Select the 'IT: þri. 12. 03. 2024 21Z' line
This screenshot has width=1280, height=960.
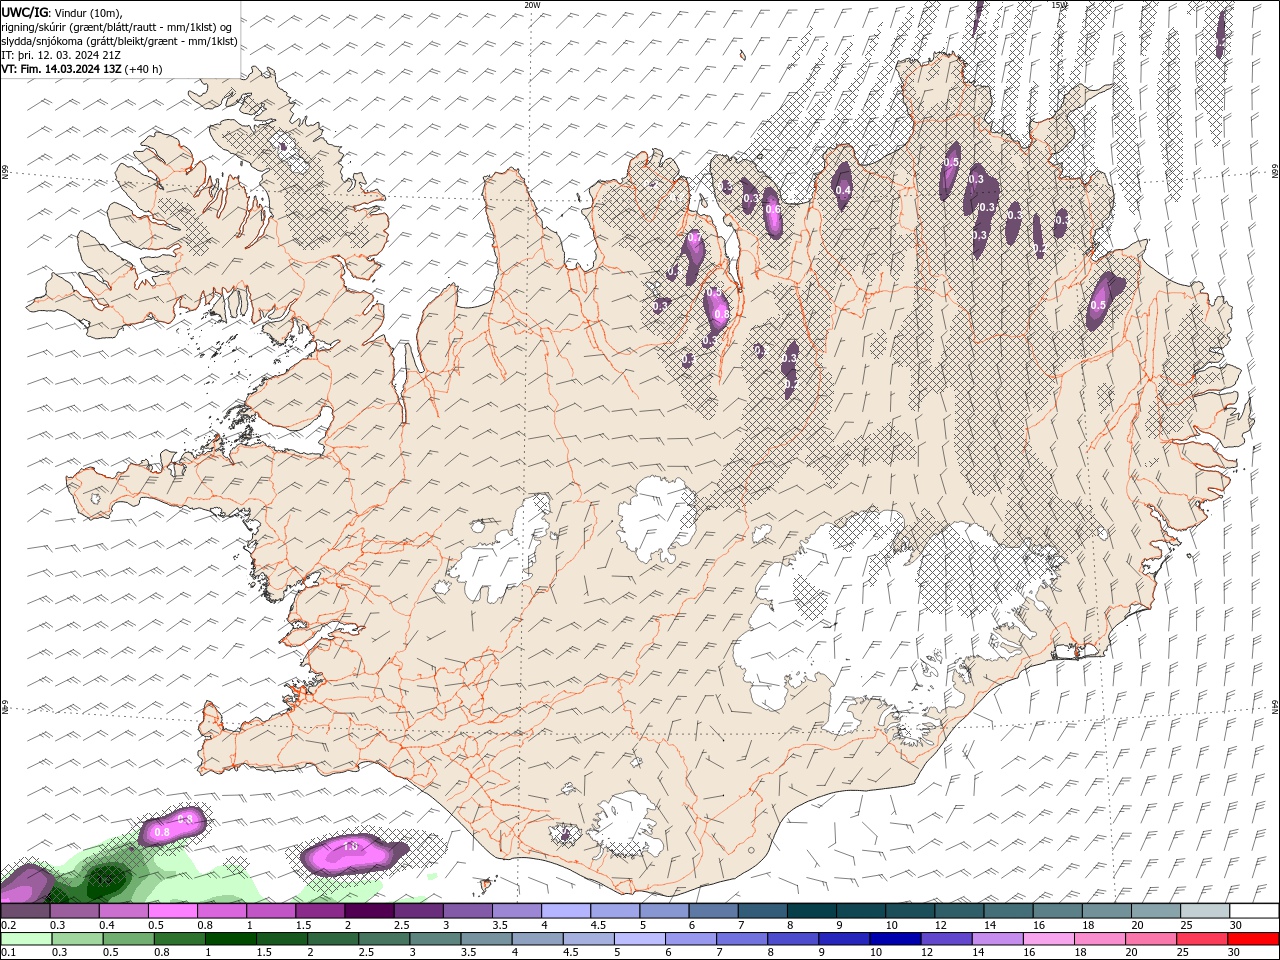point(62,55)
